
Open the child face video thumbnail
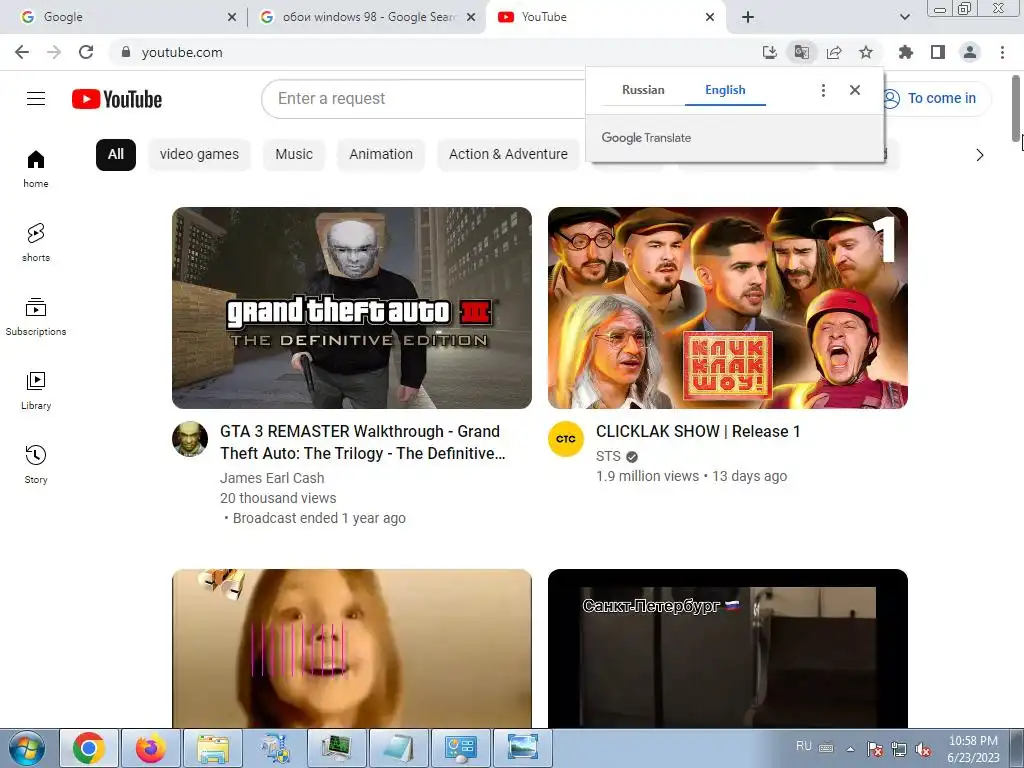coord(352,648)
